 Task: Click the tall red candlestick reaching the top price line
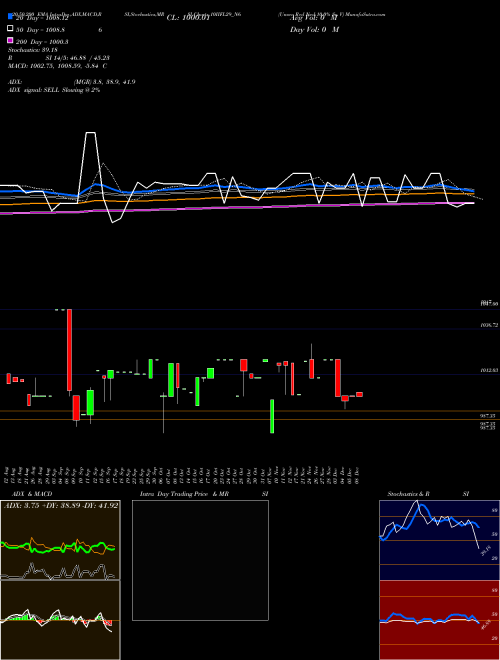tap(69, 350)
